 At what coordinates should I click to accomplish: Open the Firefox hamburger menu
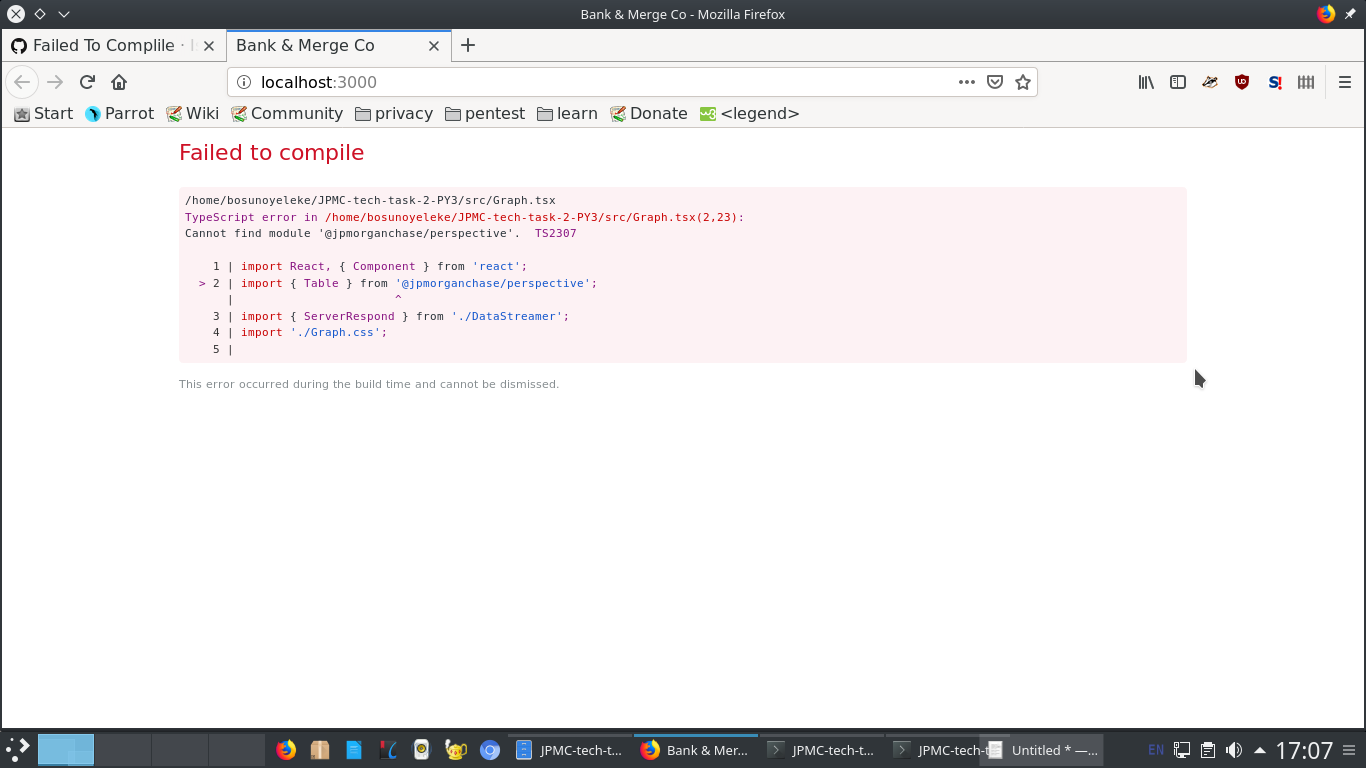pyautogui.click(x=1345, y=82)
